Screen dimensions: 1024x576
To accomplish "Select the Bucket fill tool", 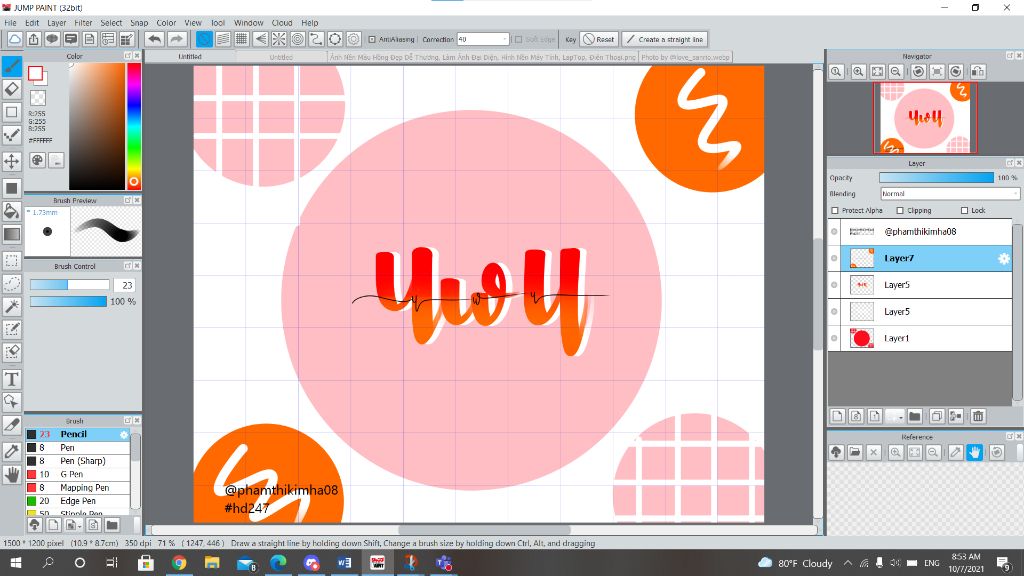I will point(12,211).
